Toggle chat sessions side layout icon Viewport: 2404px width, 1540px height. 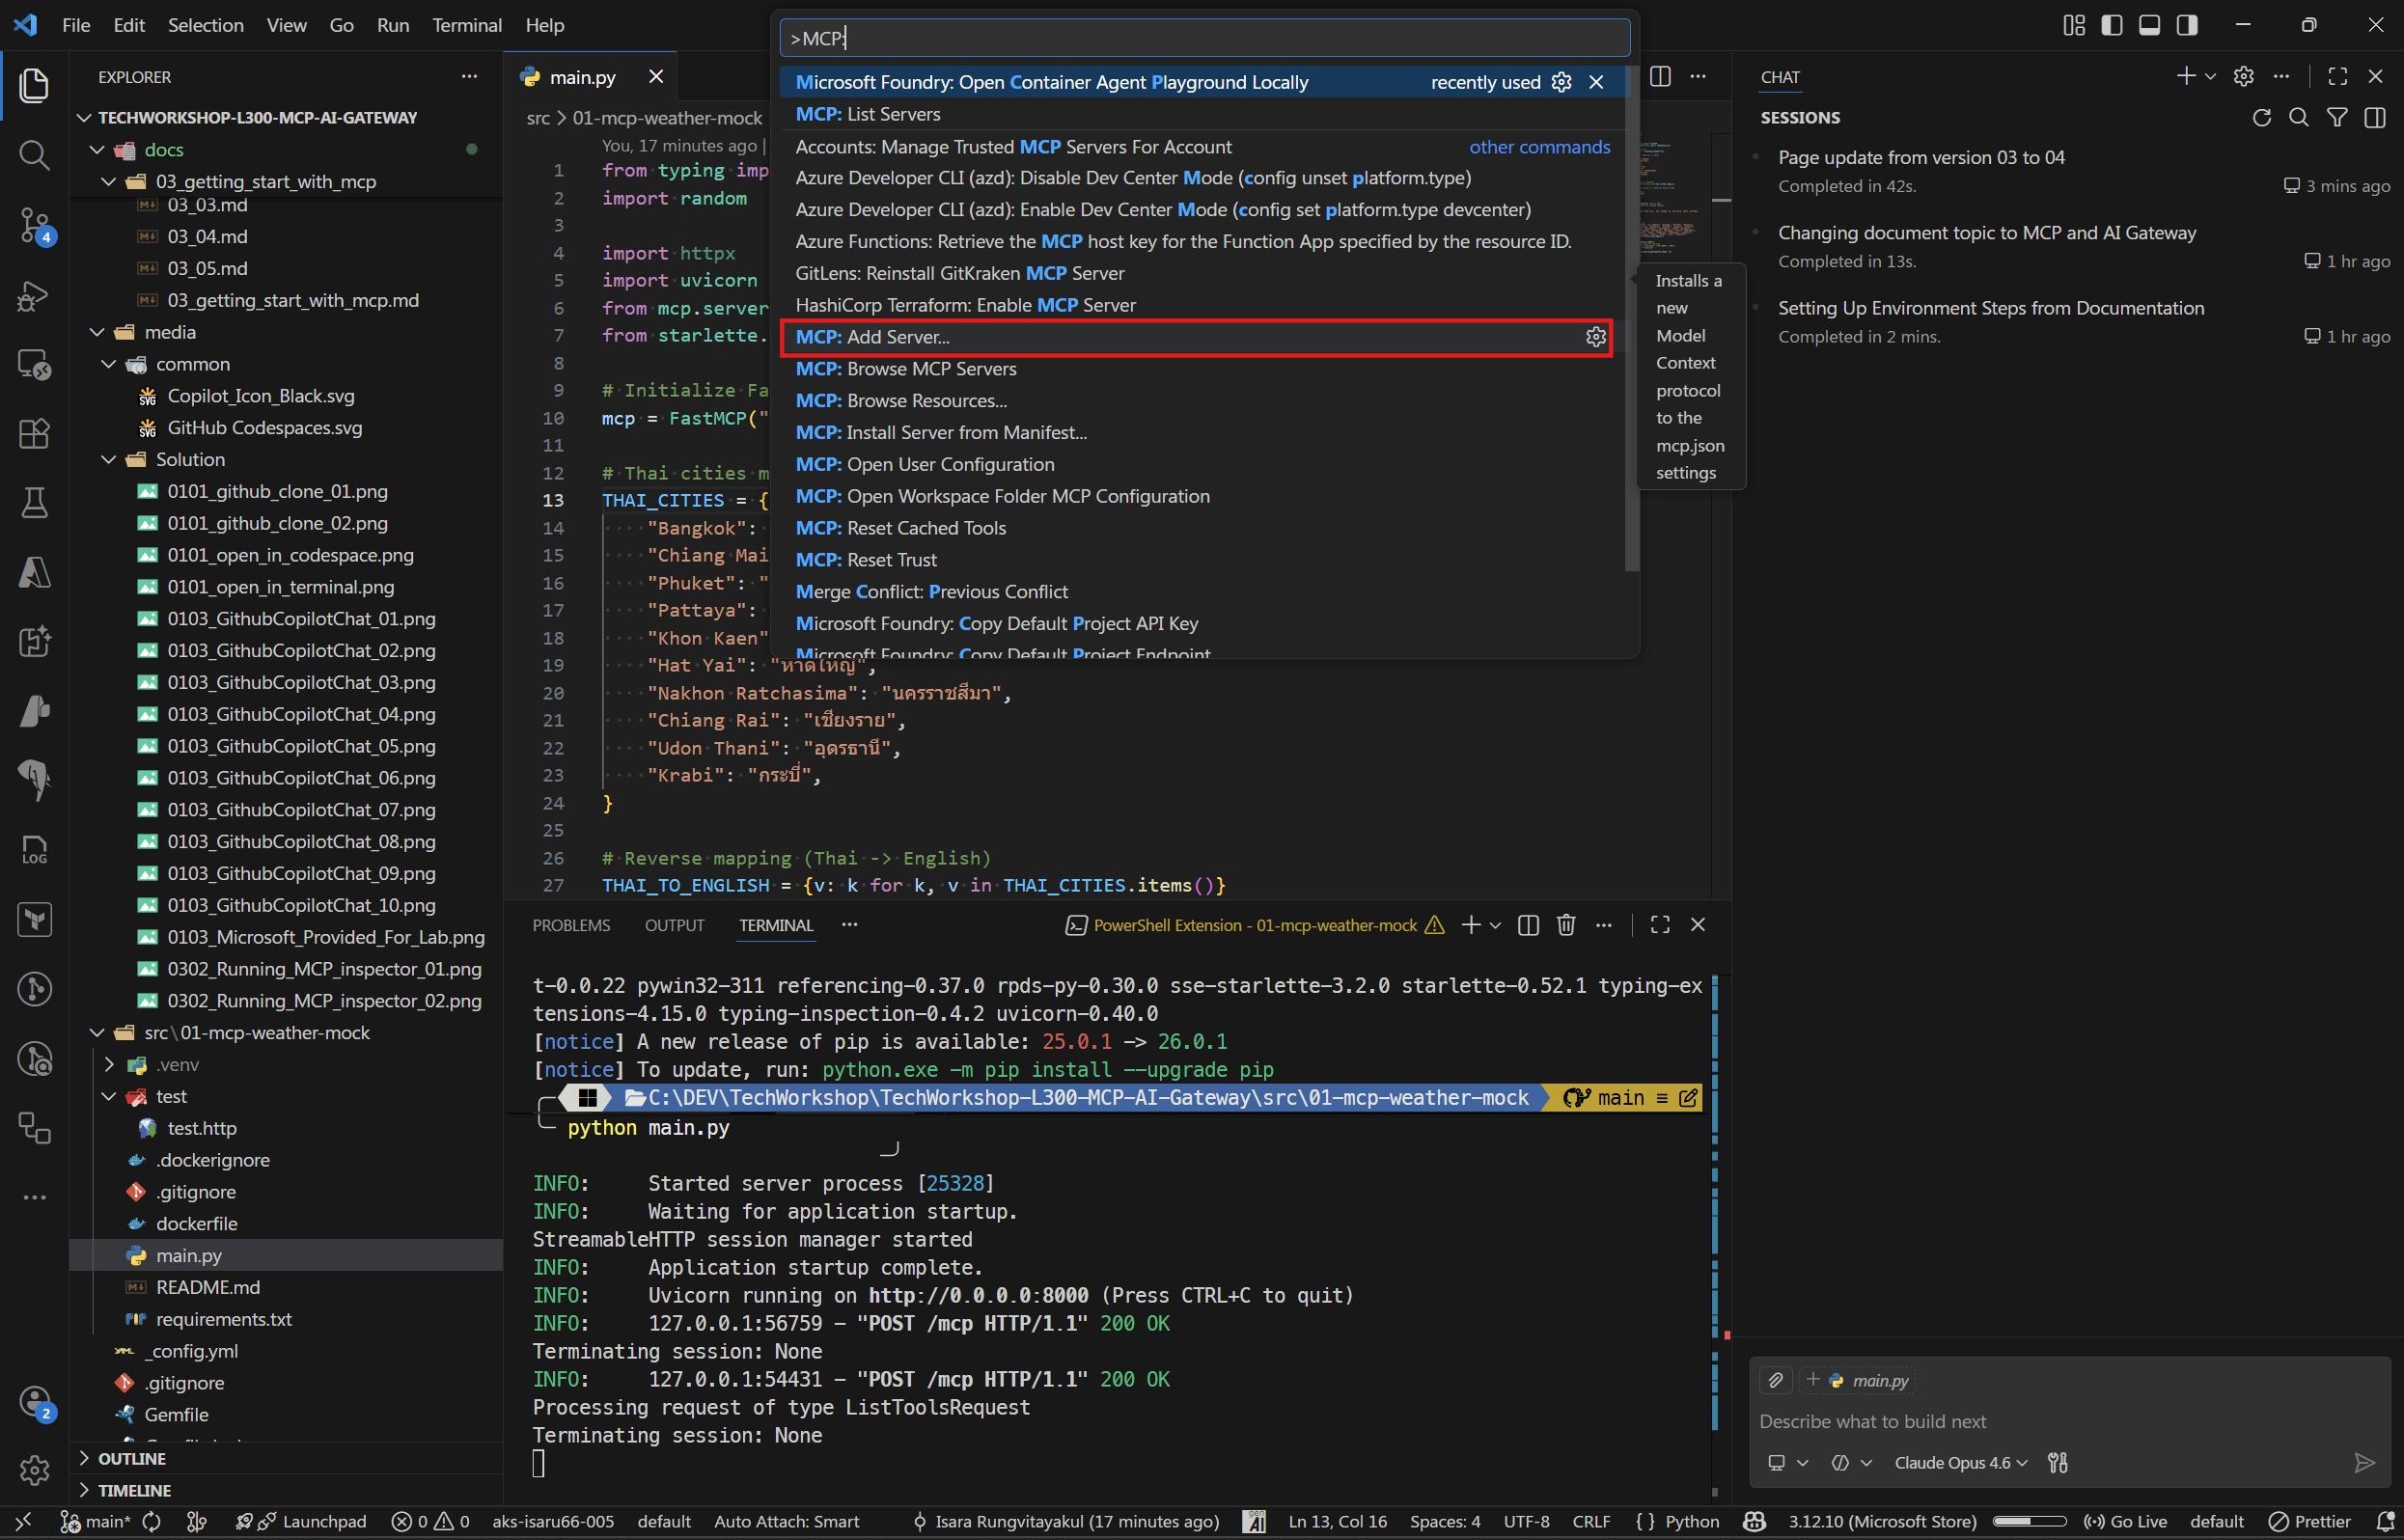click(2375, 118)
